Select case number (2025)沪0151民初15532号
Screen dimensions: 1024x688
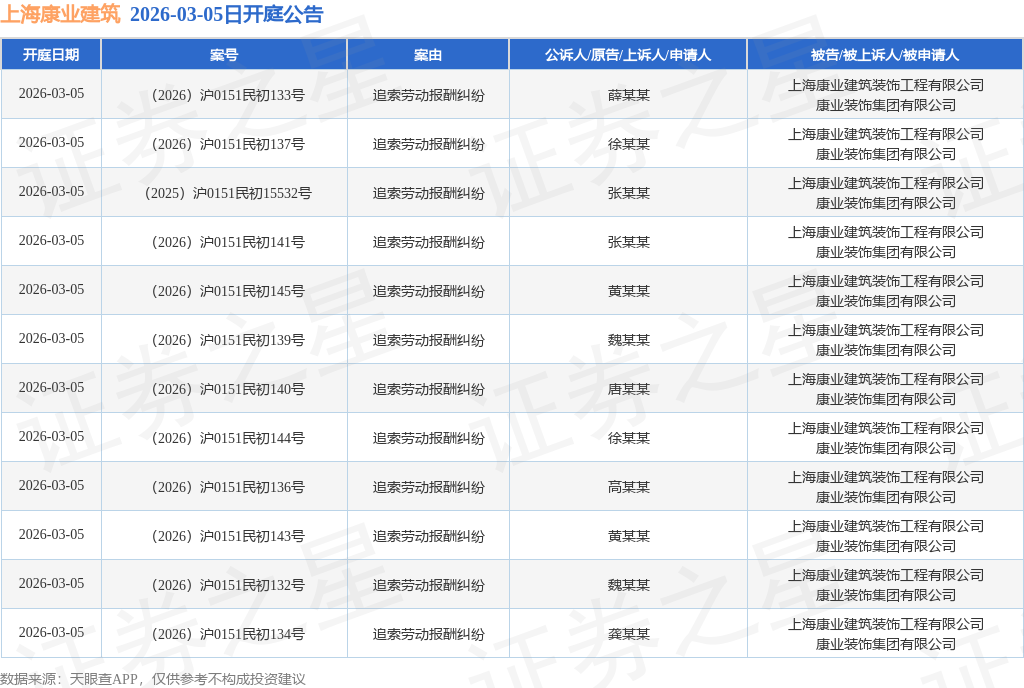(x=228, y=193)
